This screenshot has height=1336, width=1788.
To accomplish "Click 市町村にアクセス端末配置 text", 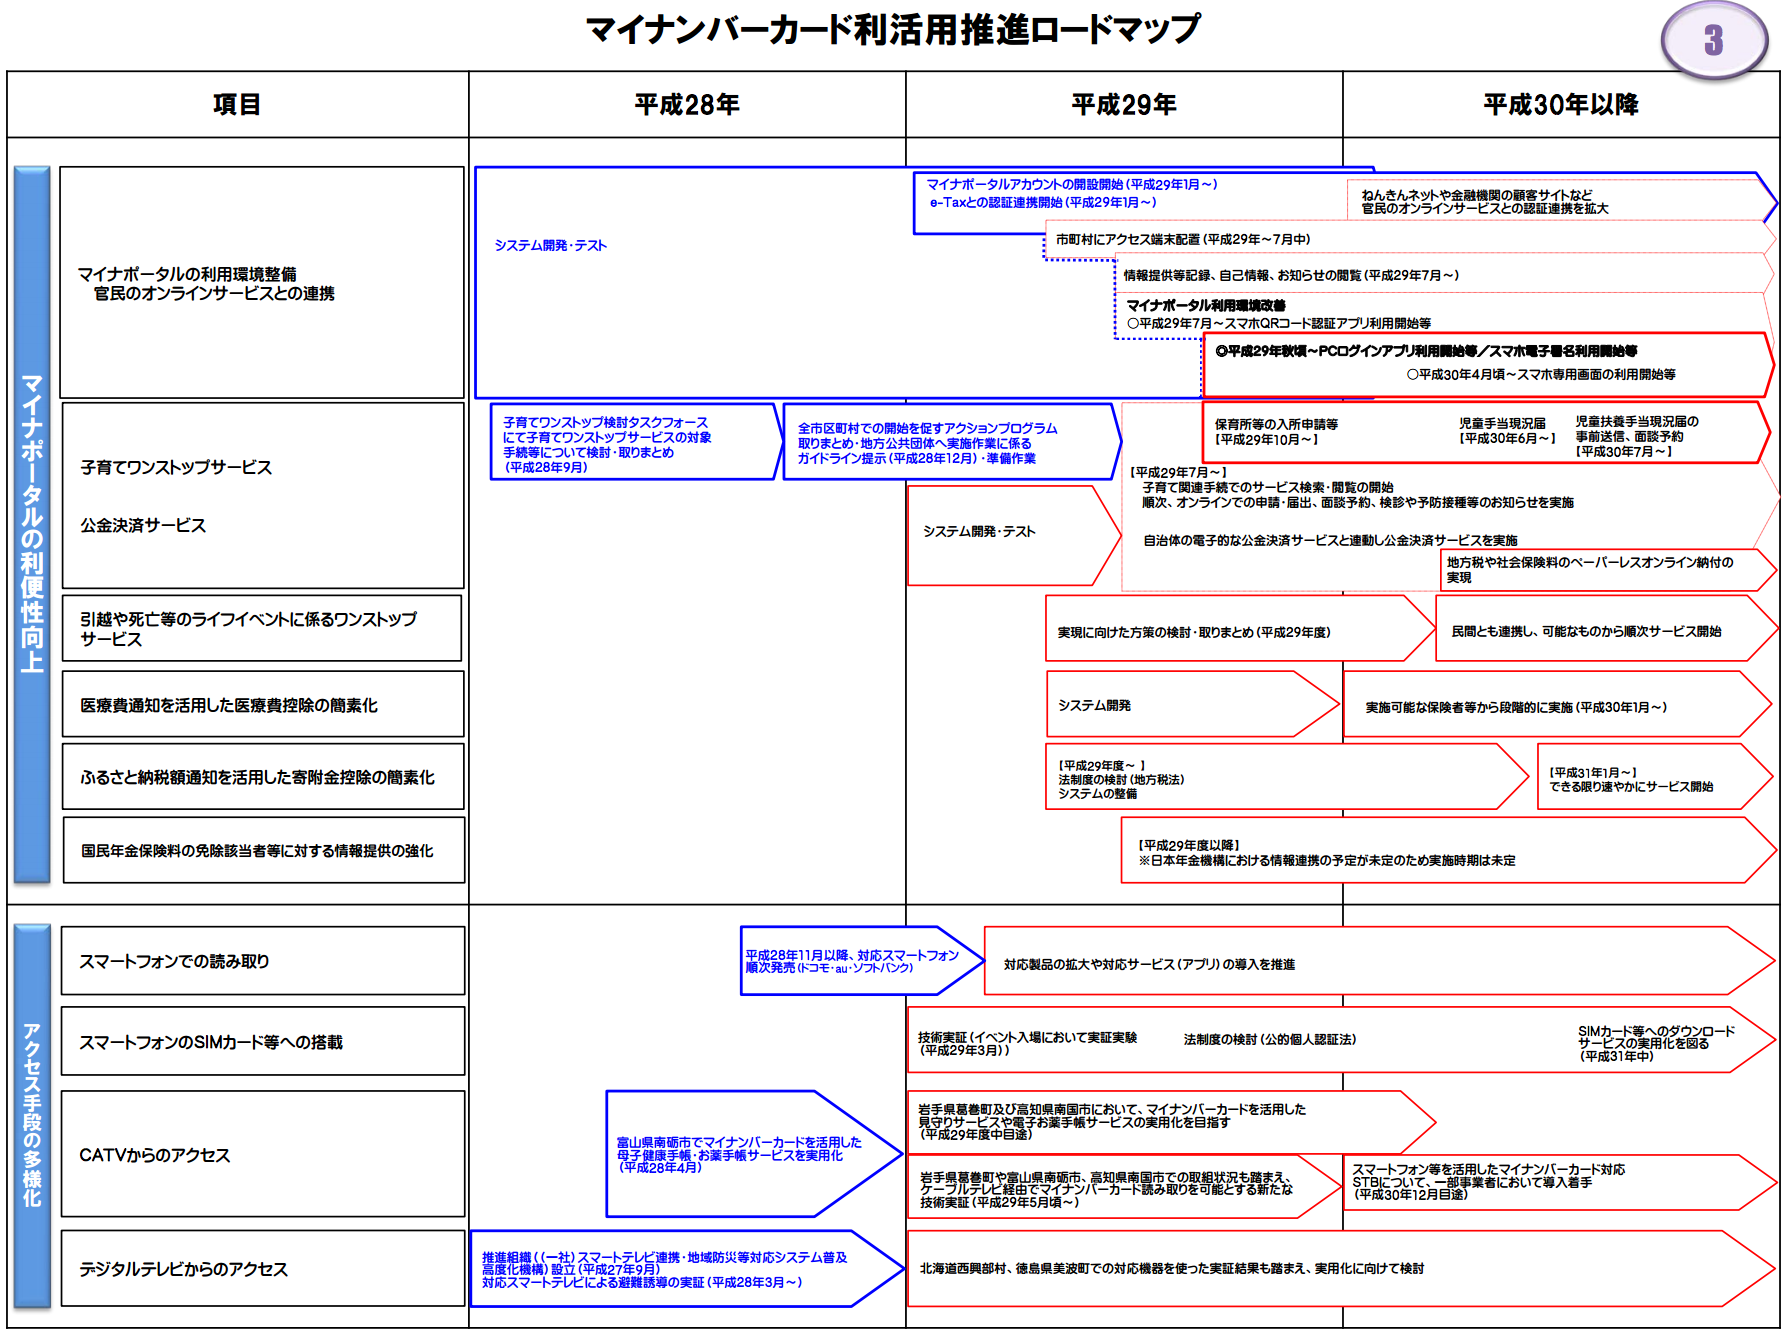I will [1183, 239].
